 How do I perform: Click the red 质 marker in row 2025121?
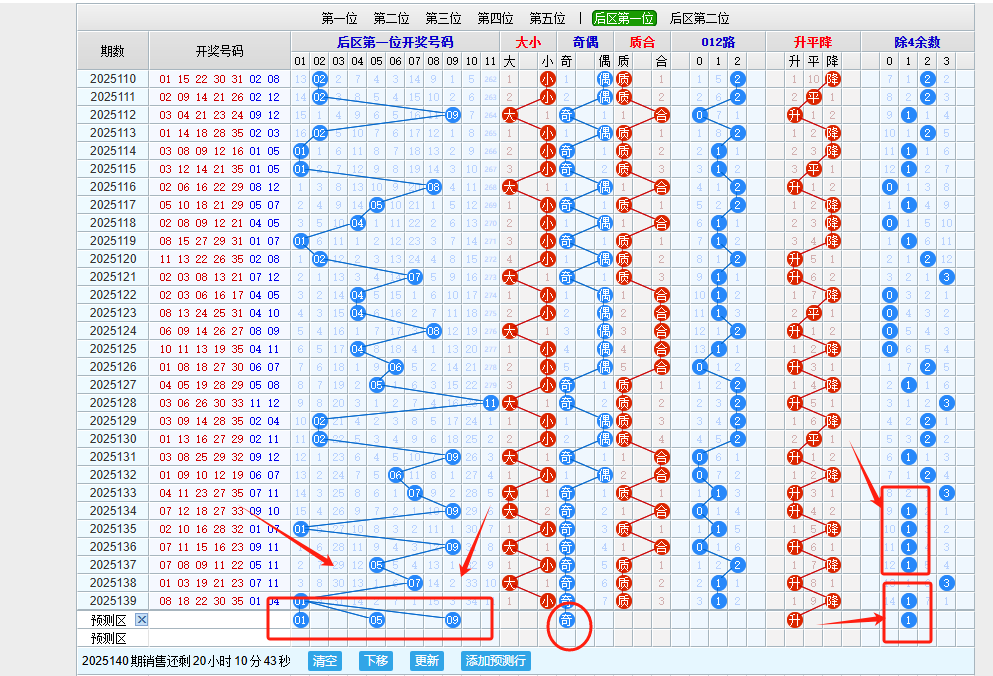pos(623,277)
